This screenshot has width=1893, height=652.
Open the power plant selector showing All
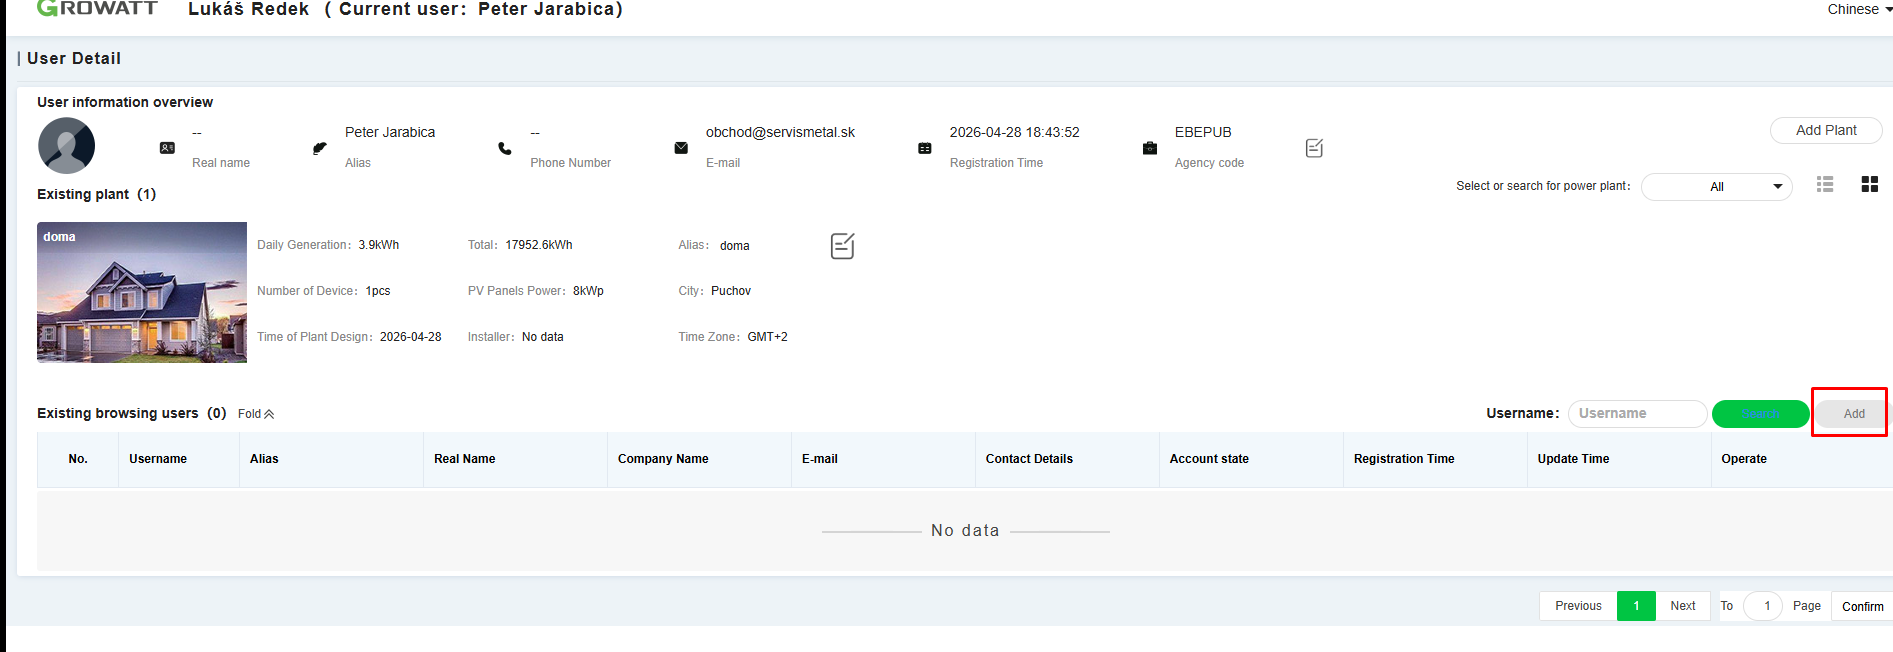1717,187
